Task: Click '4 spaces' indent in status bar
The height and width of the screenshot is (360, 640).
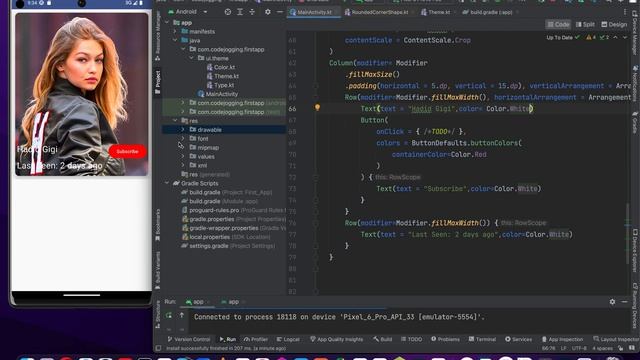Action: click(x=602, y=349)
